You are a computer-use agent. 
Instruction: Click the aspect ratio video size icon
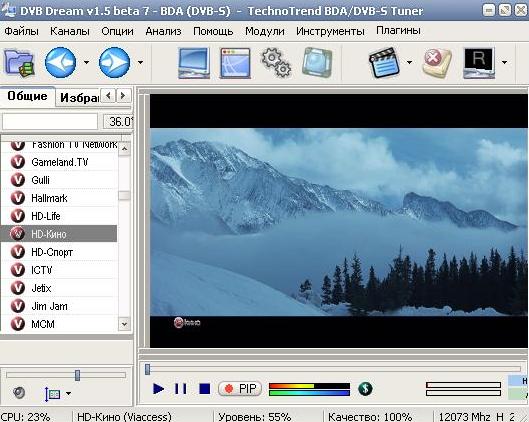point(52,393)
